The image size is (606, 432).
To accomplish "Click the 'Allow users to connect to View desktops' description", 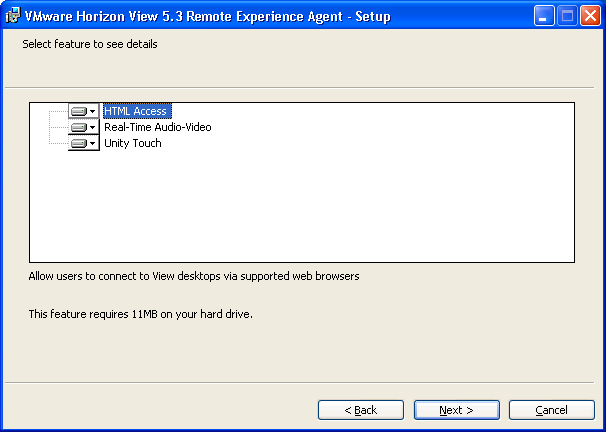I will (194, 276).
